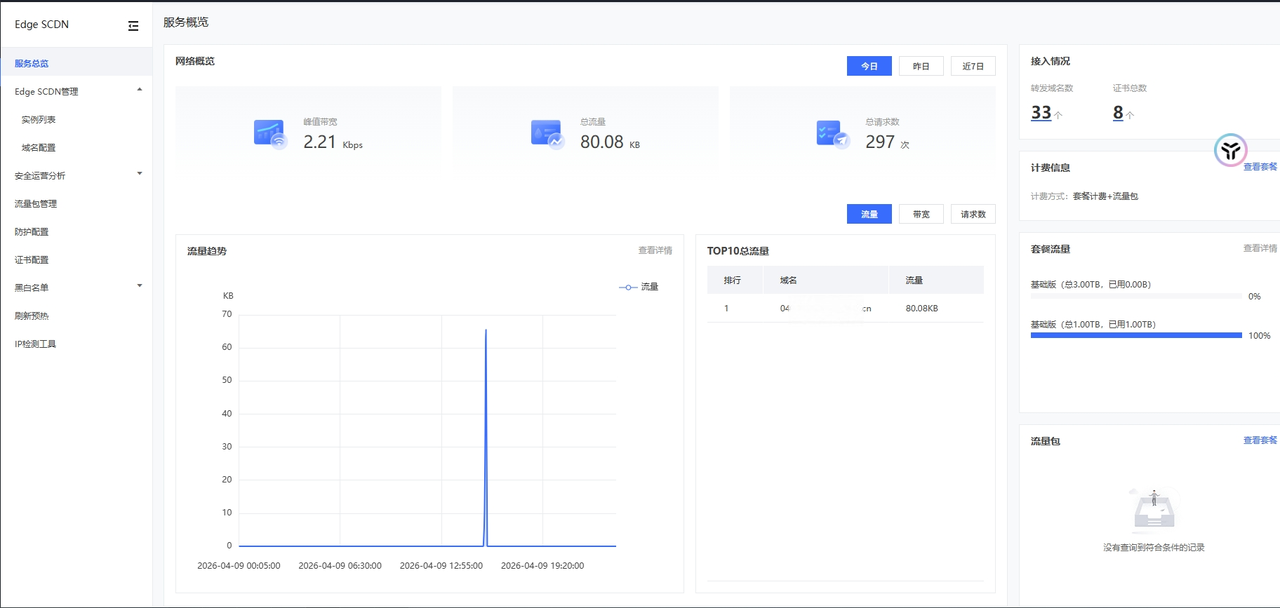Click the total requests checklist icon
This screenshot has width=1280, height=608.
tap(832, 134)
